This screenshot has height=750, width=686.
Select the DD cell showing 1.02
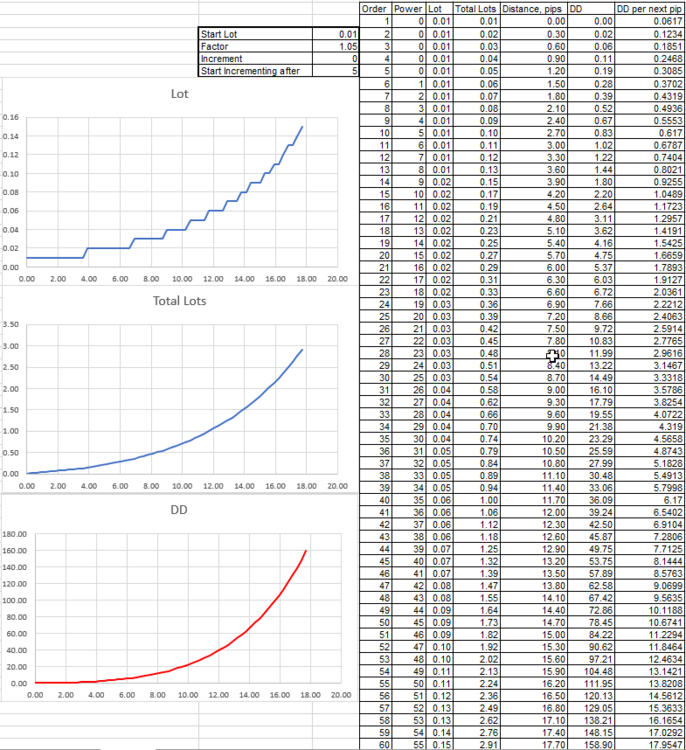591,145
